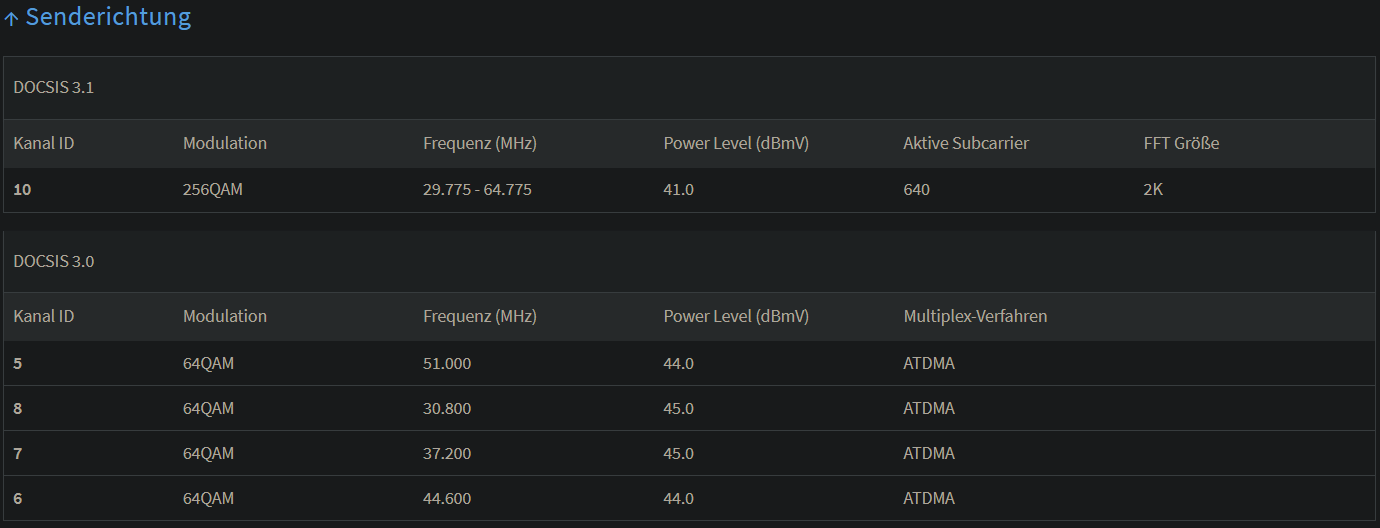1380x528 pixels.
Task: Click the 44.600 frequency cell
Action: (x=447, y=498)
